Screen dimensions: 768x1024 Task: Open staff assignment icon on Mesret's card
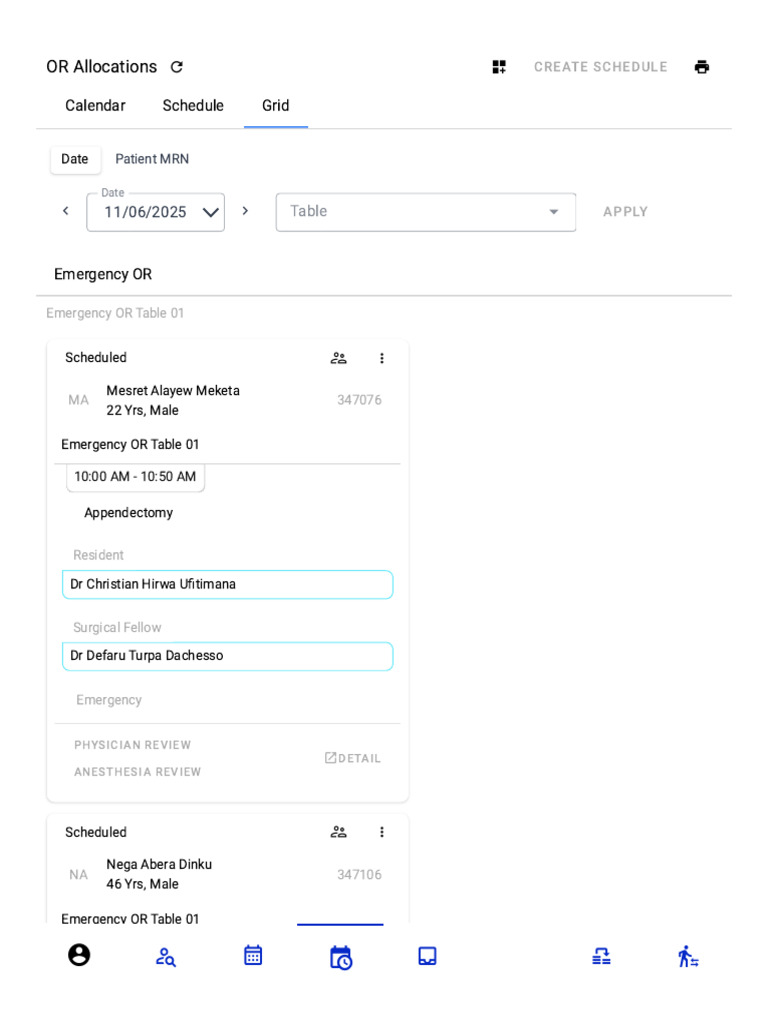[x=339, y=358]
